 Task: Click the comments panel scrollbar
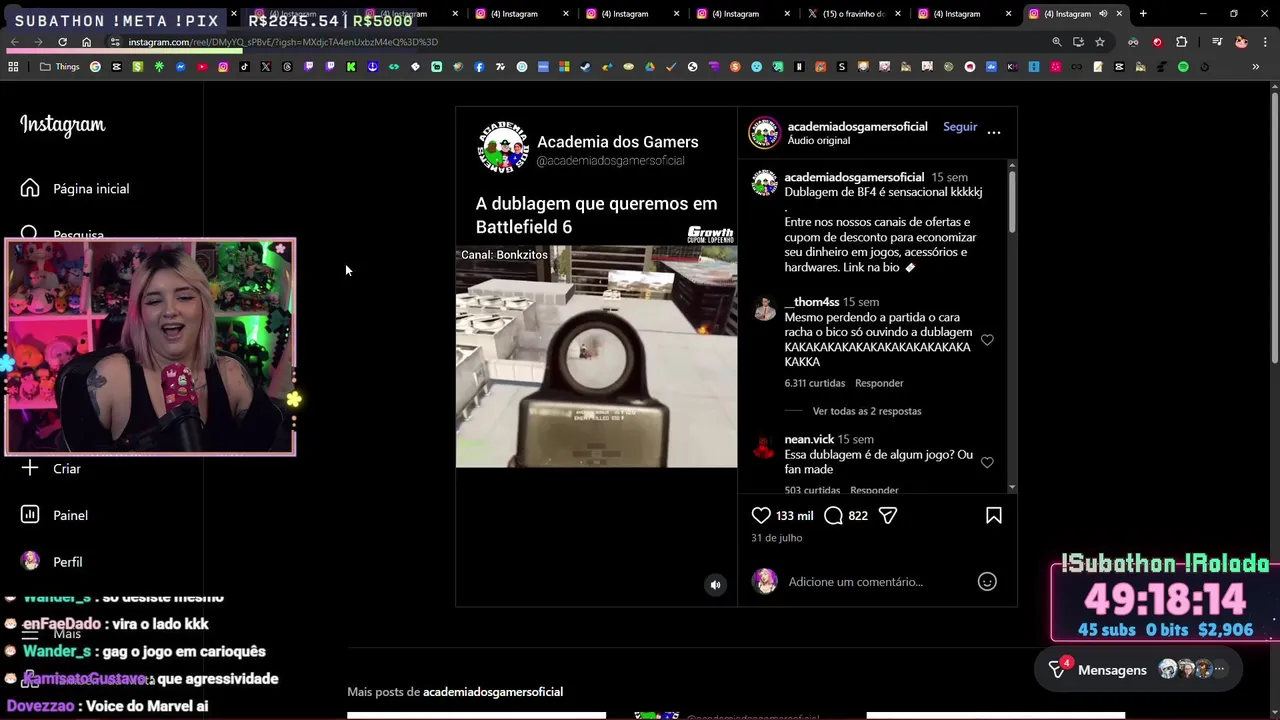(1012, 200)
